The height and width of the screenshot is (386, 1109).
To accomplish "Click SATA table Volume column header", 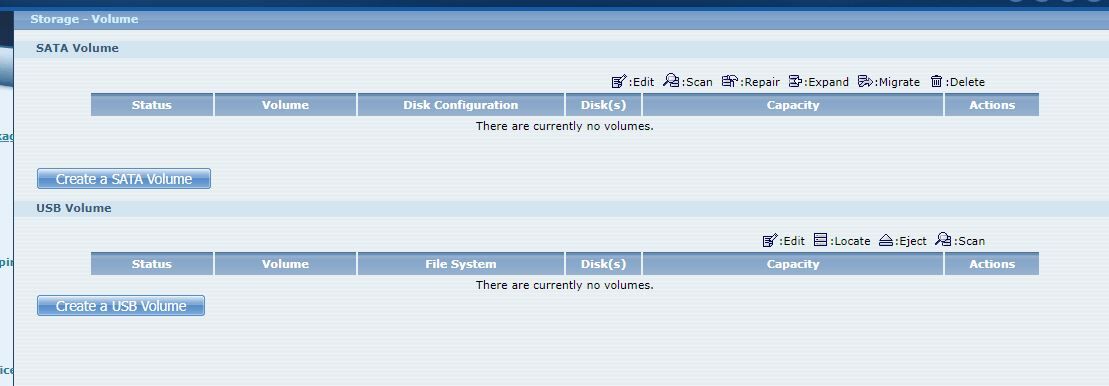I will click(285, 105).
